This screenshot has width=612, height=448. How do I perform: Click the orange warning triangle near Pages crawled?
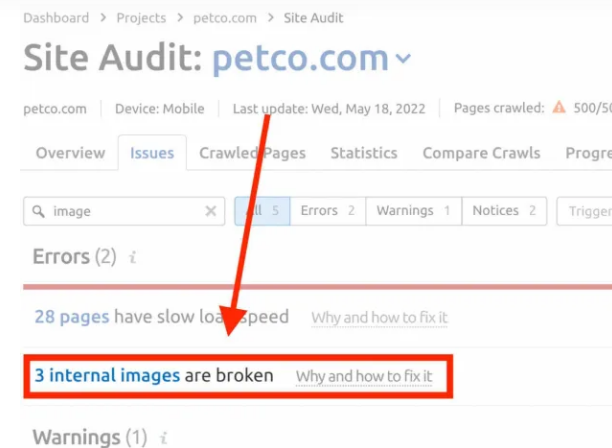(559, 107)
